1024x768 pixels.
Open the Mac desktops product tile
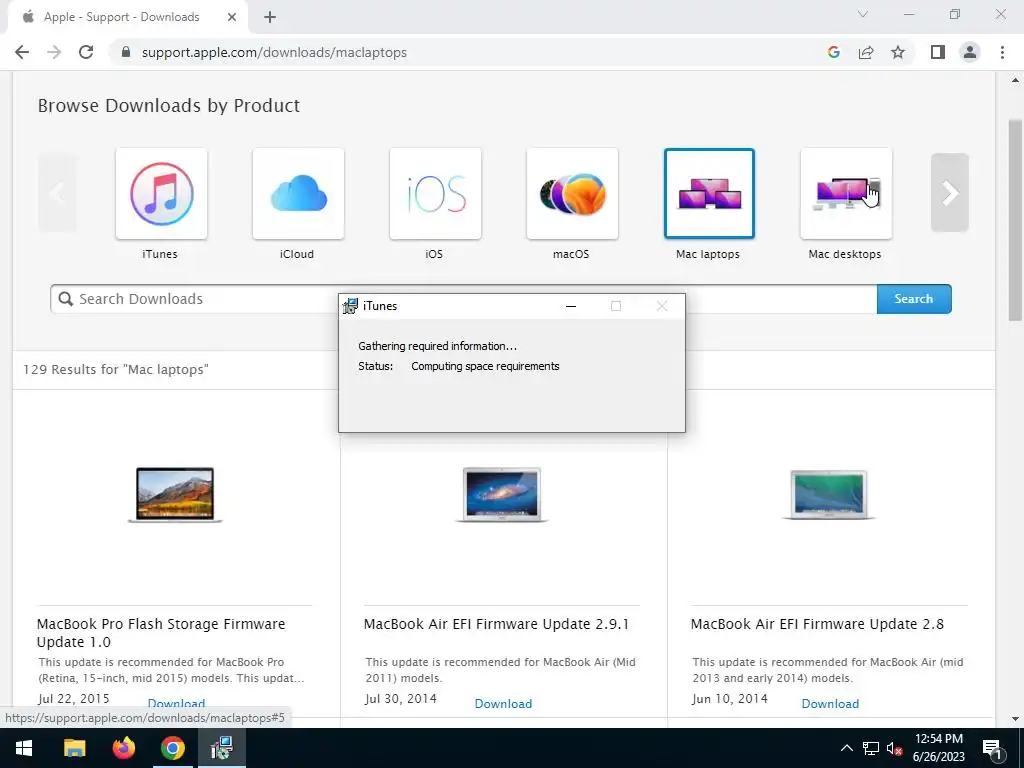(846, 193)
